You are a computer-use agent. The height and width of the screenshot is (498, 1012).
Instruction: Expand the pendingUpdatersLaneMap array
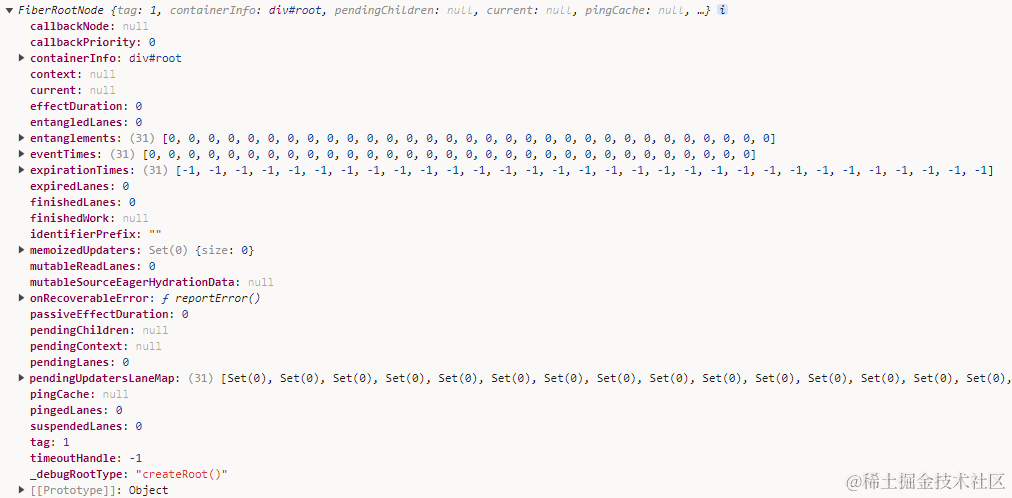[22, 378]
